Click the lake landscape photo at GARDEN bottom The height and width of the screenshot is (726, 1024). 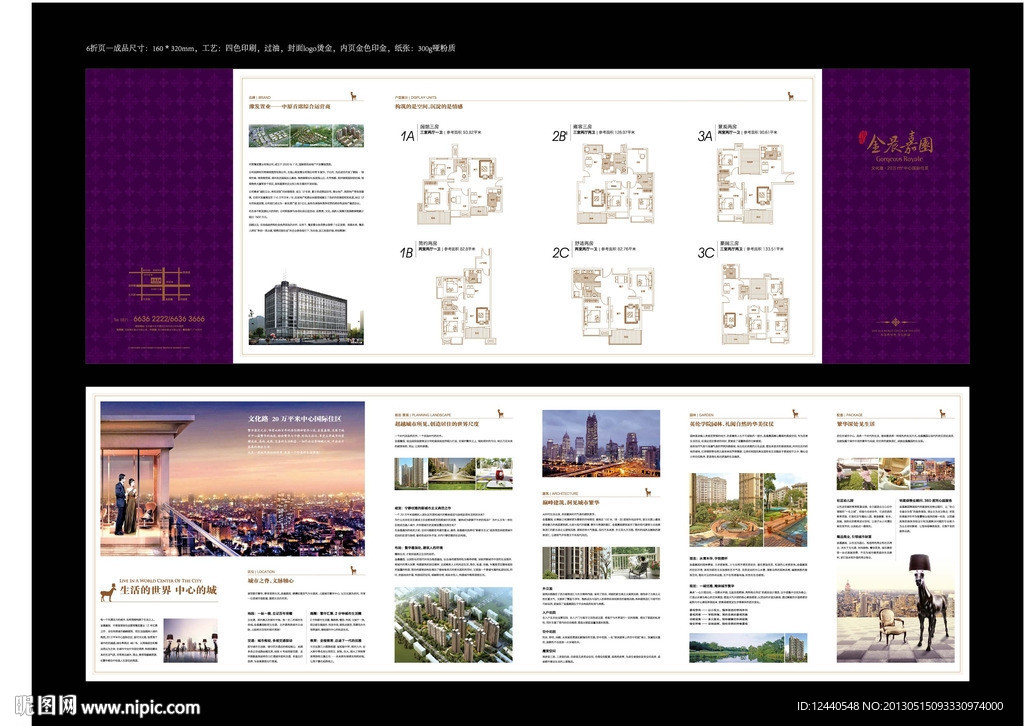coord(748,648)
